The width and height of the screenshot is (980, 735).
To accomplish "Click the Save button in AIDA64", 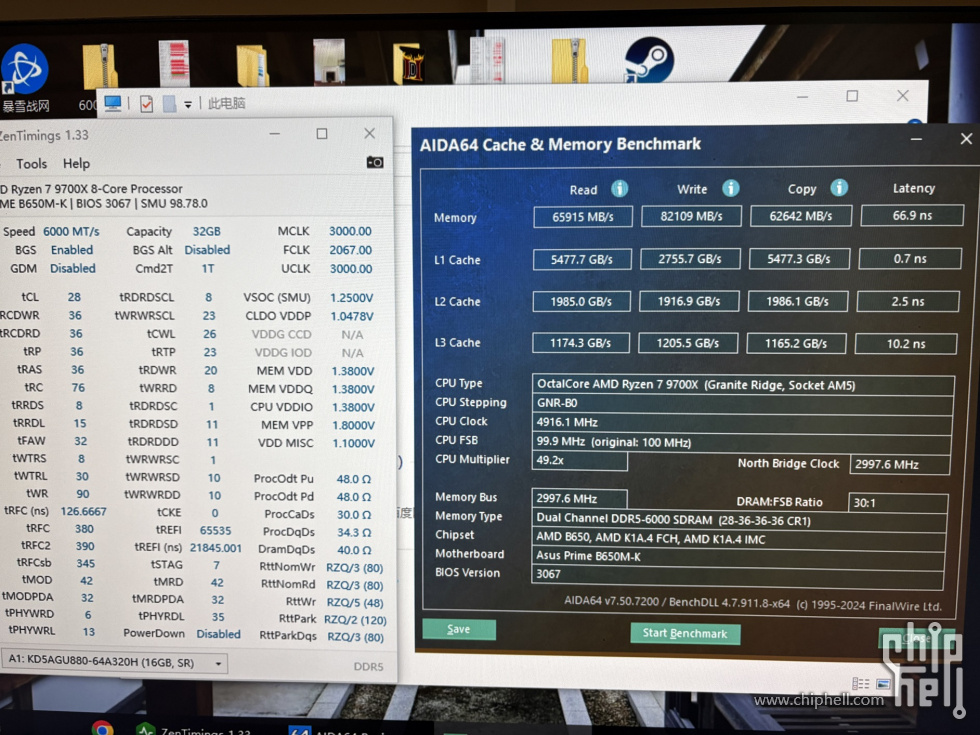I will click(459, 629).
